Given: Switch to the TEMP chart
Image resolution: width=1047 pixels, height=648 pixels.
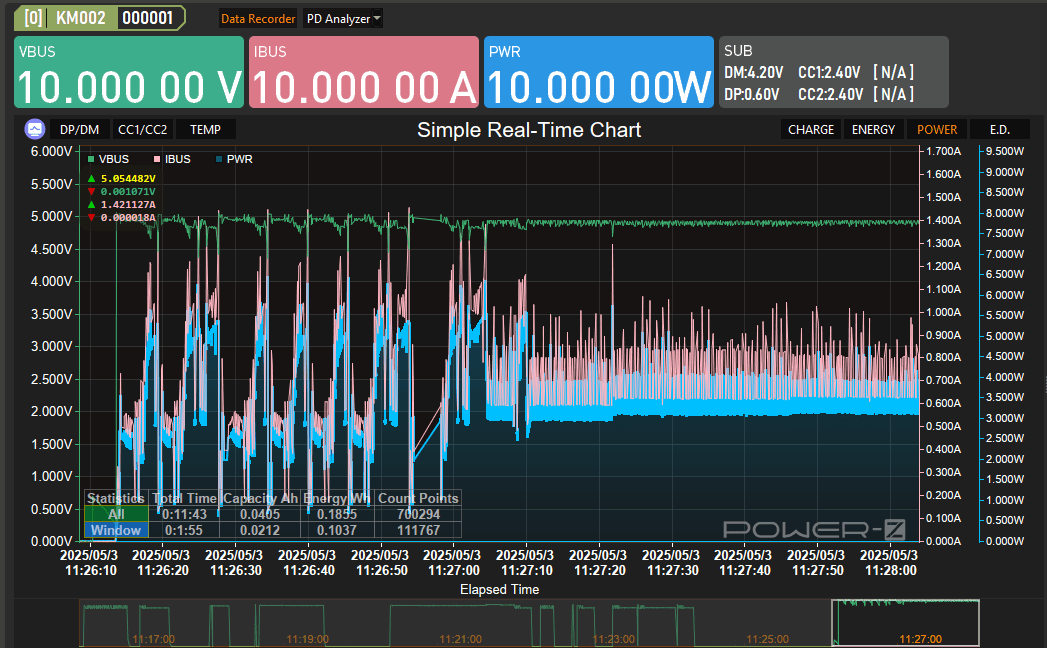Looking at the screenshot, I should [205, 129].
